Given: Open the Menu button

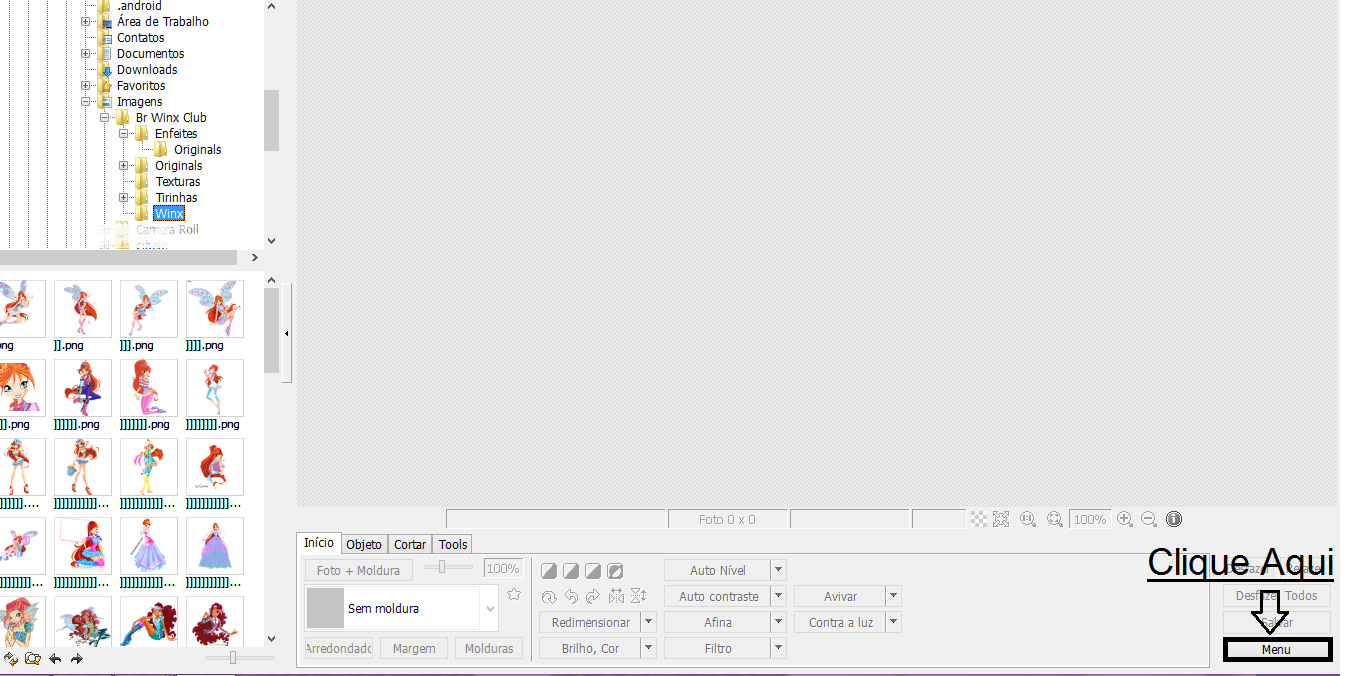Looking at the screenshot, I should (x=1277, y=650).
